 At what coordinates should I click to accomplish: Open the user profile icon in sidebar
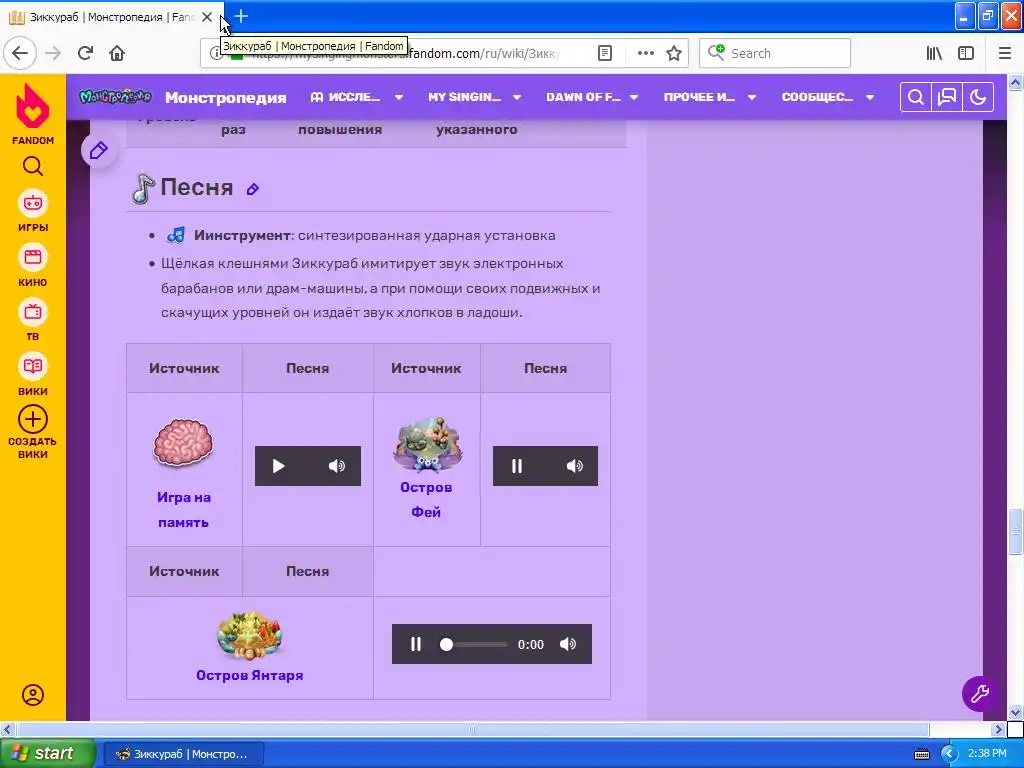coord(33,695)
